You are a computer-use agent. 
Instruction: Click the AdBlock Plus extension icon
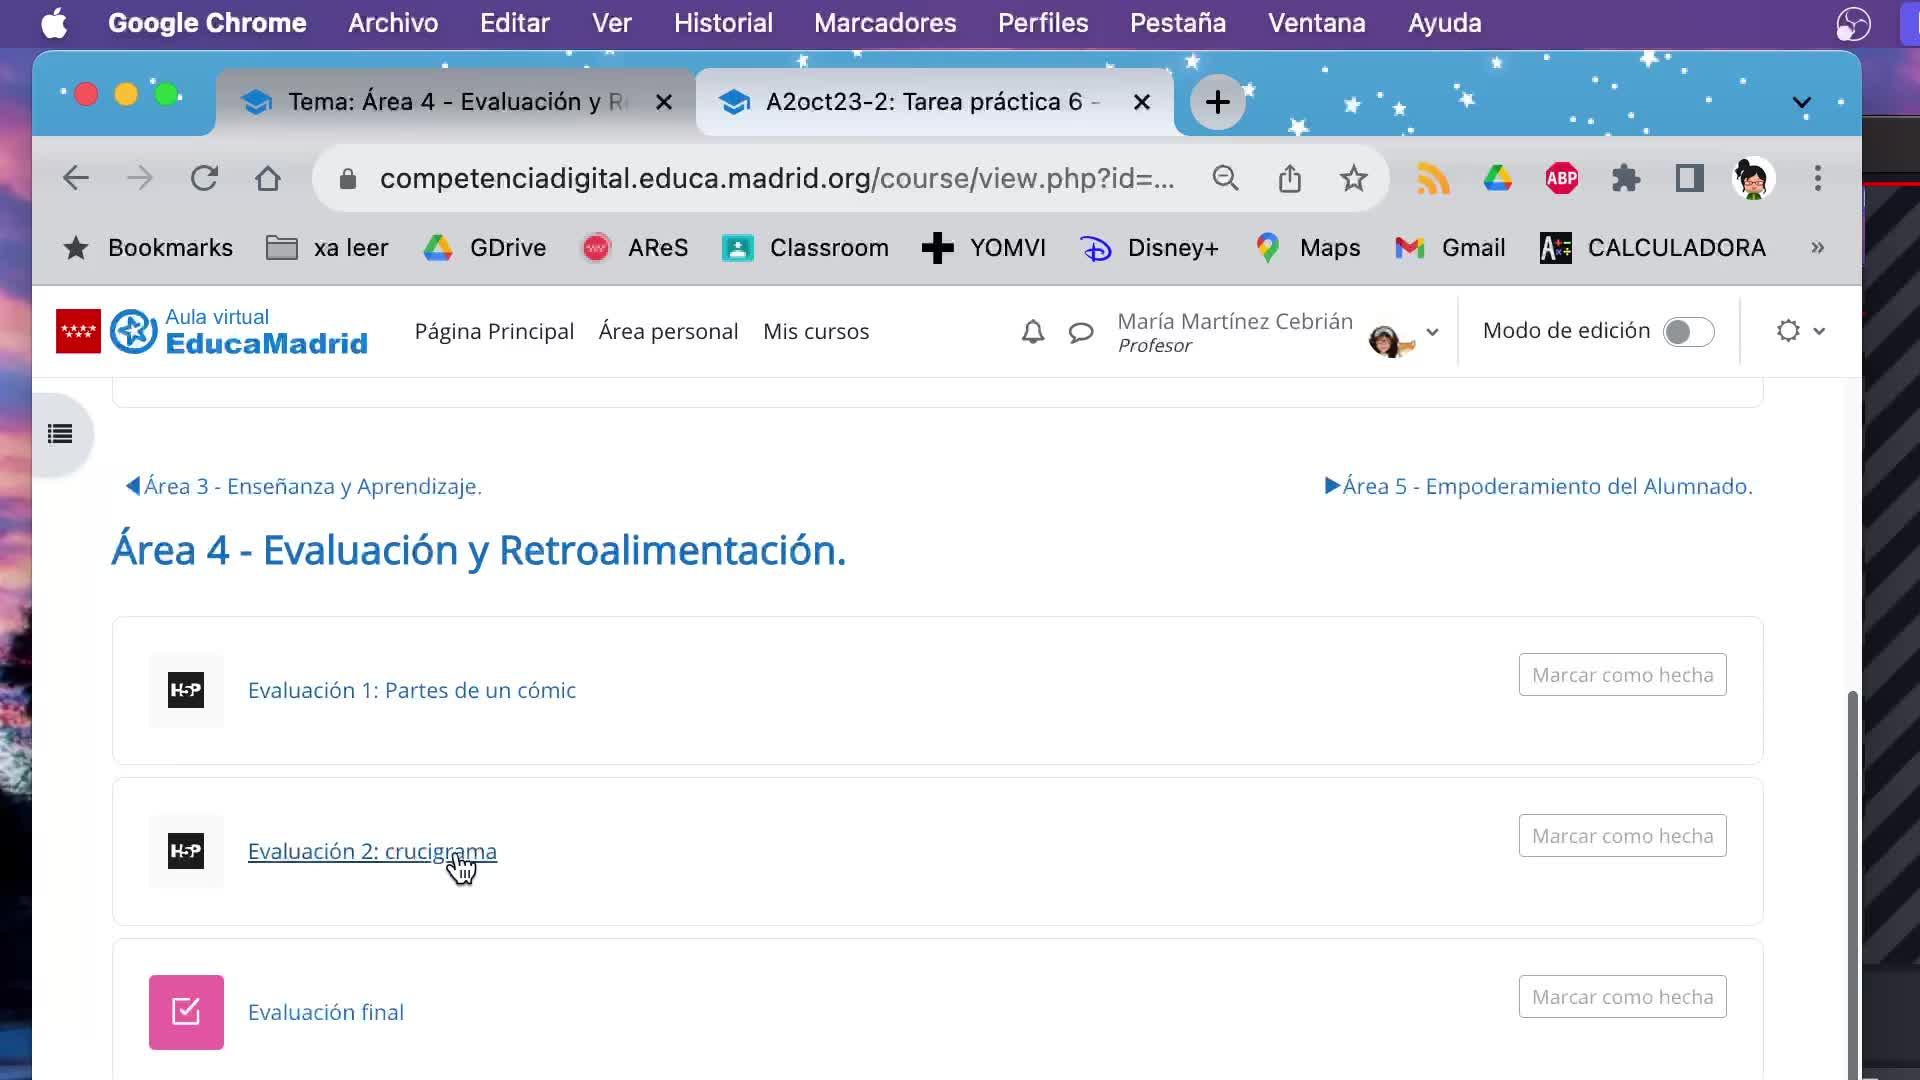1561,179
